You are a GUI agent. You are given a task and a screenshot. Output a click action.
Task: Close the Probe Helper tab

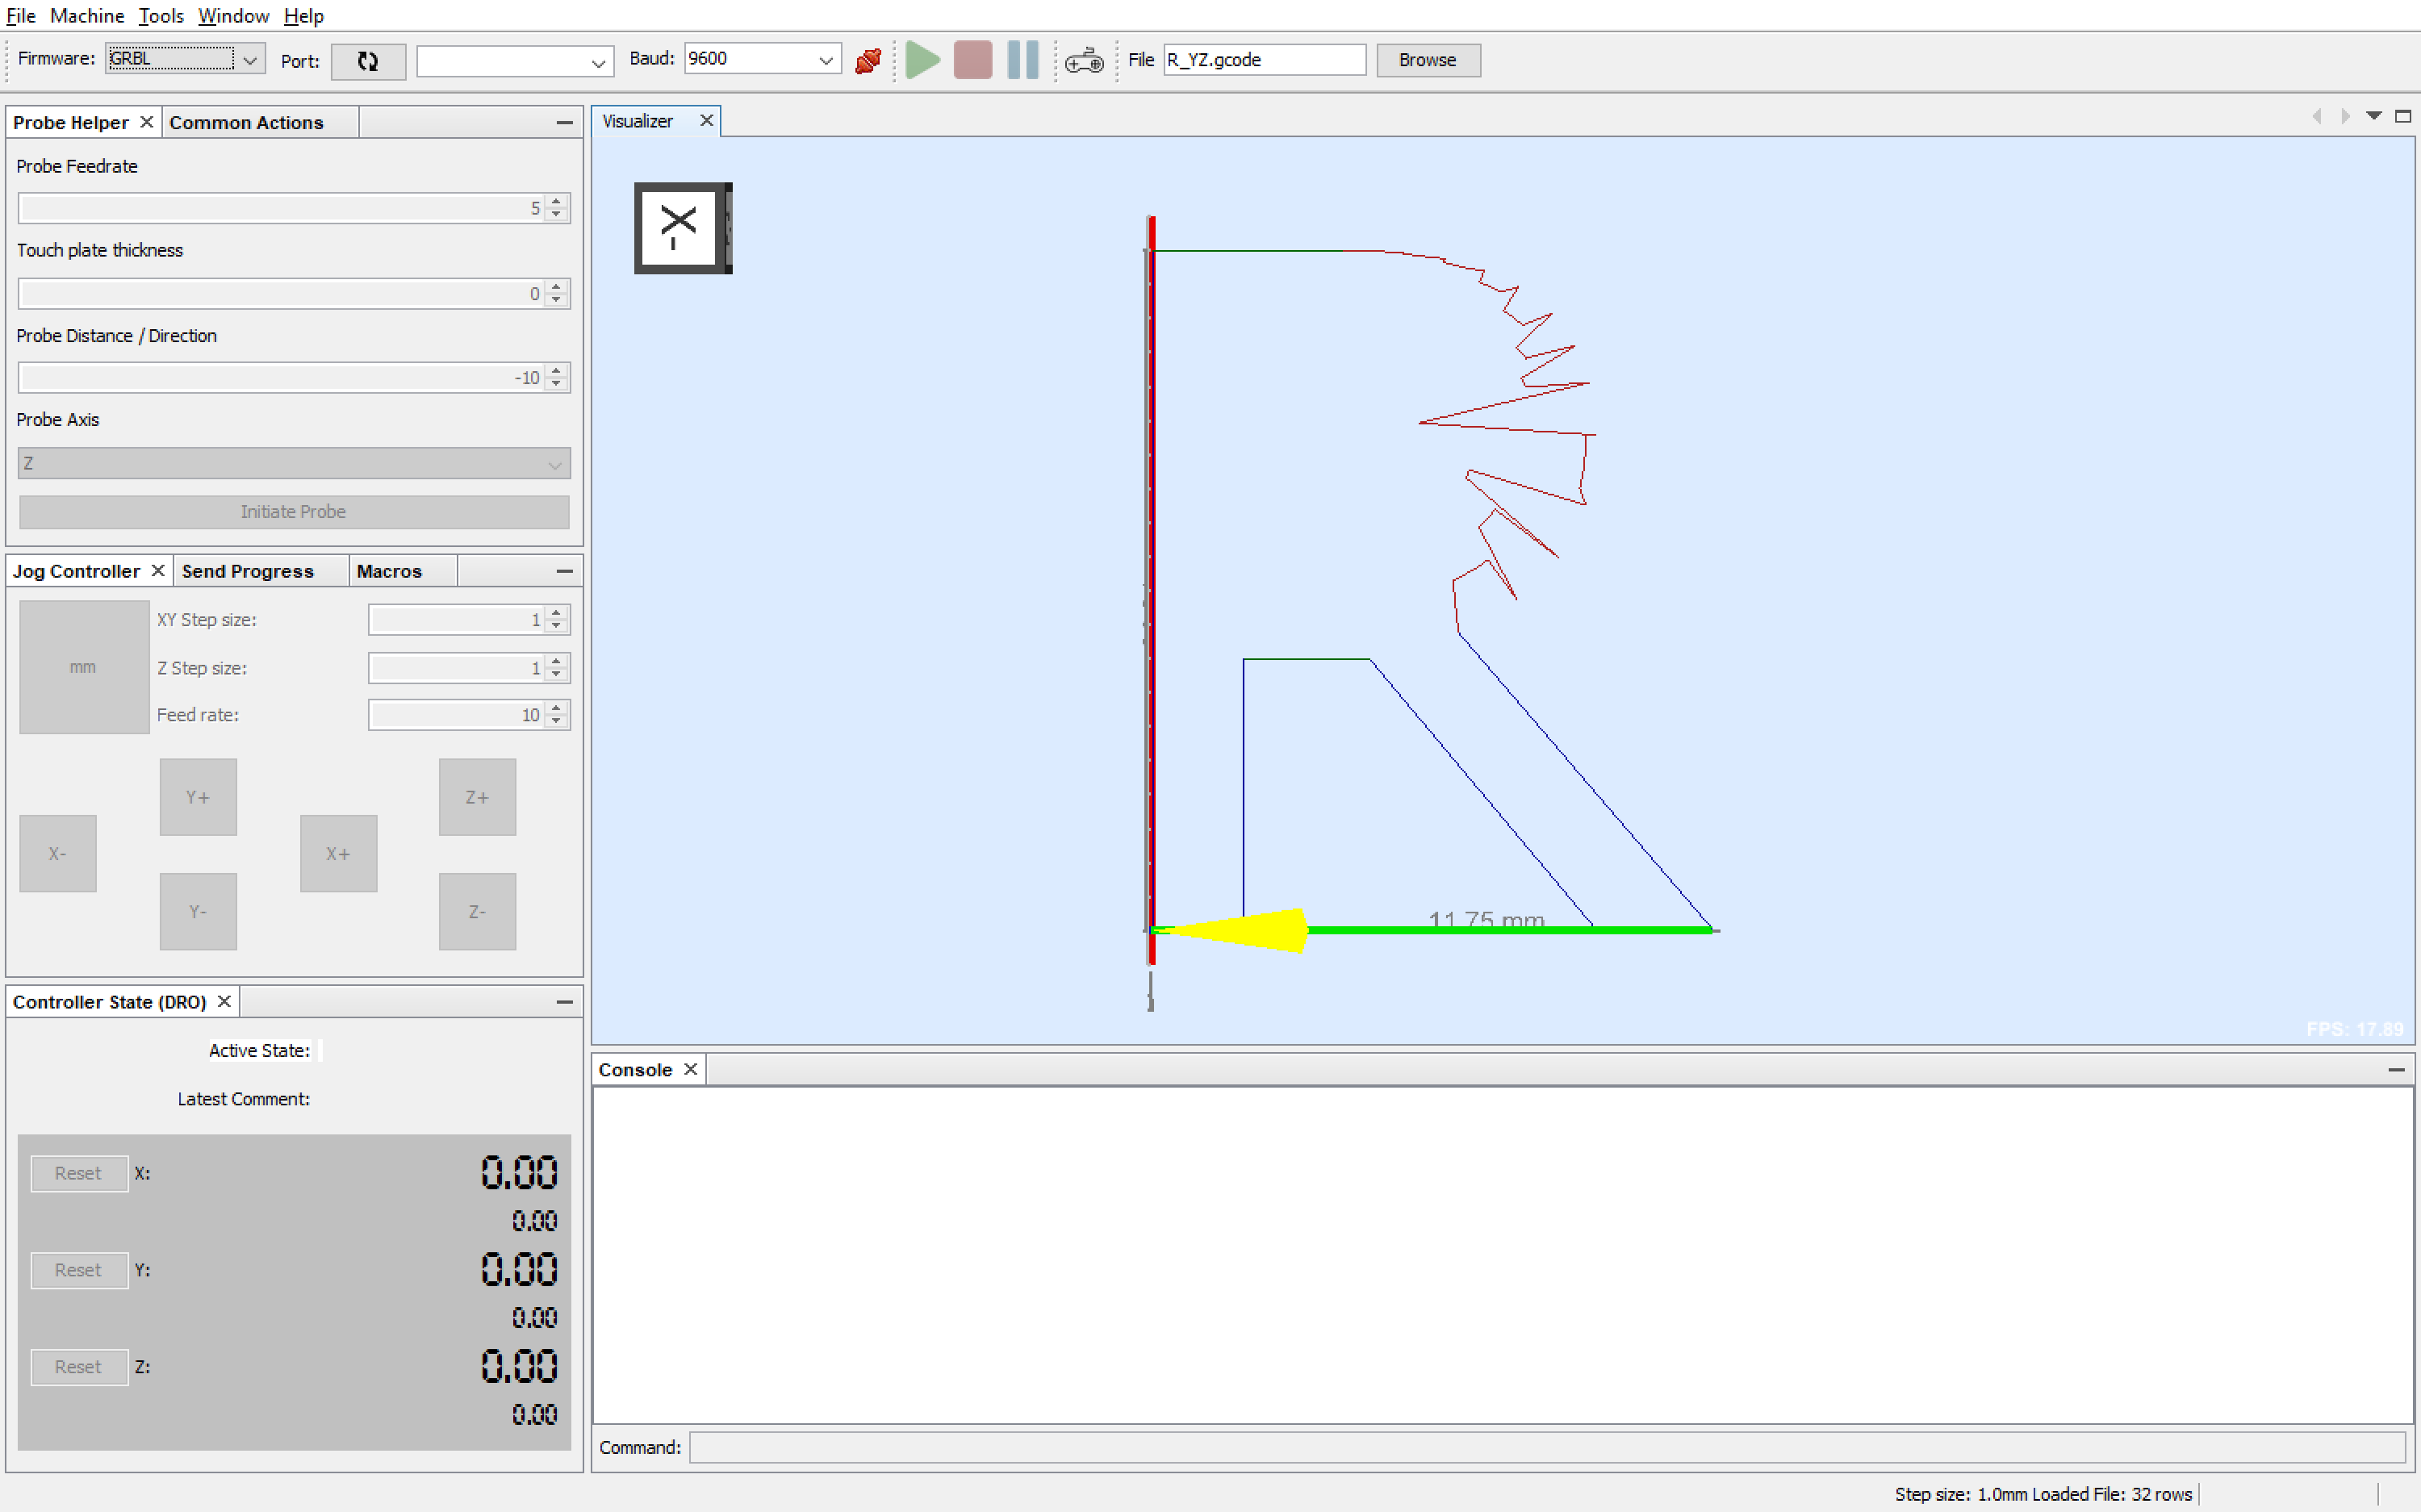point(146,122)
